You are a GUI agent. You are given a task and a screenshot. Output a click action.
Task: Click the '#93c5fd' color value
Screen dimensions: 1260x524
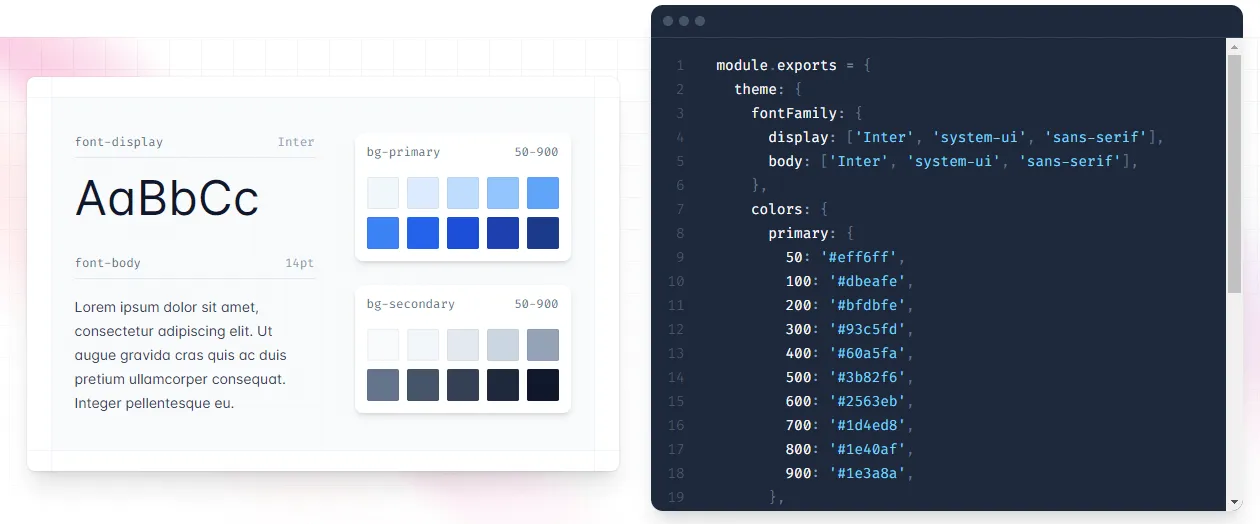(x=868, y=329)
